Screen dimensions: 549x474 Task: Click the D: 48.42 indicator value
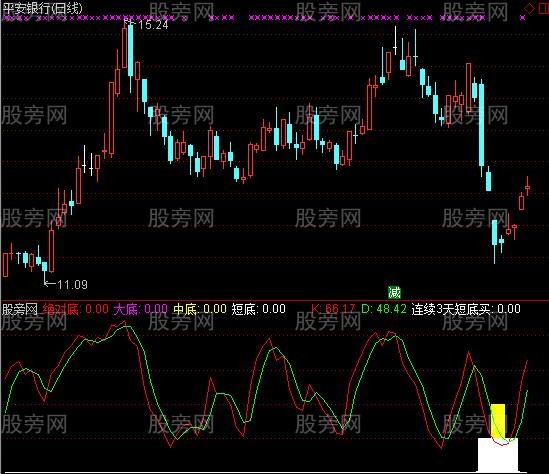(x=384, y=309)
